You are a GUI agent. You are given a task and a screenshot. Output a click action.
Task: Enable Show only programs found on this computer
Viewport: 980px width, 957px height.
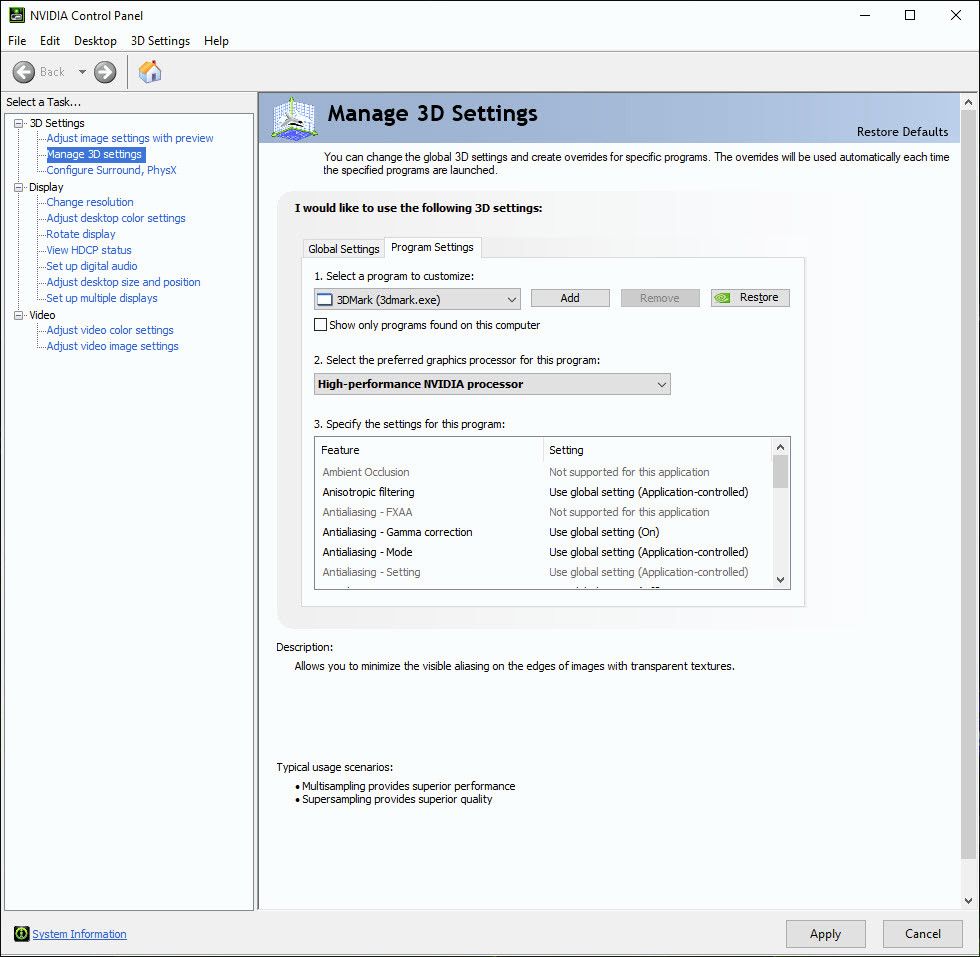(x=321, y=325)
